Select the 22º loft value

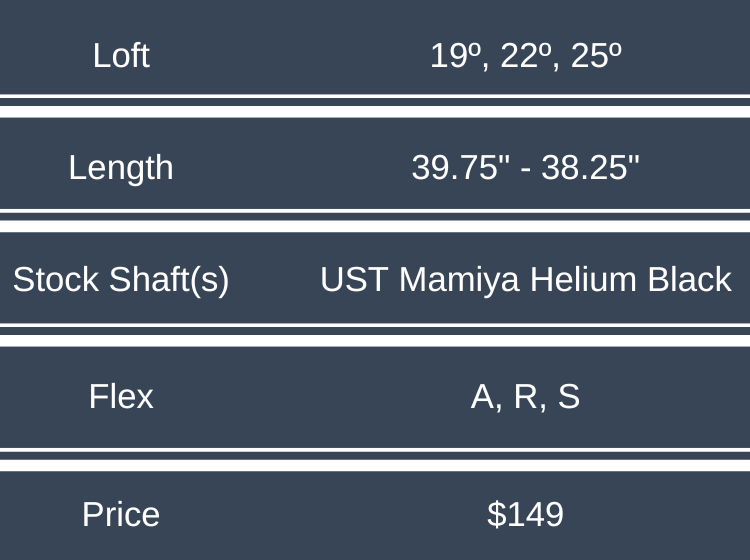(523, 55)
